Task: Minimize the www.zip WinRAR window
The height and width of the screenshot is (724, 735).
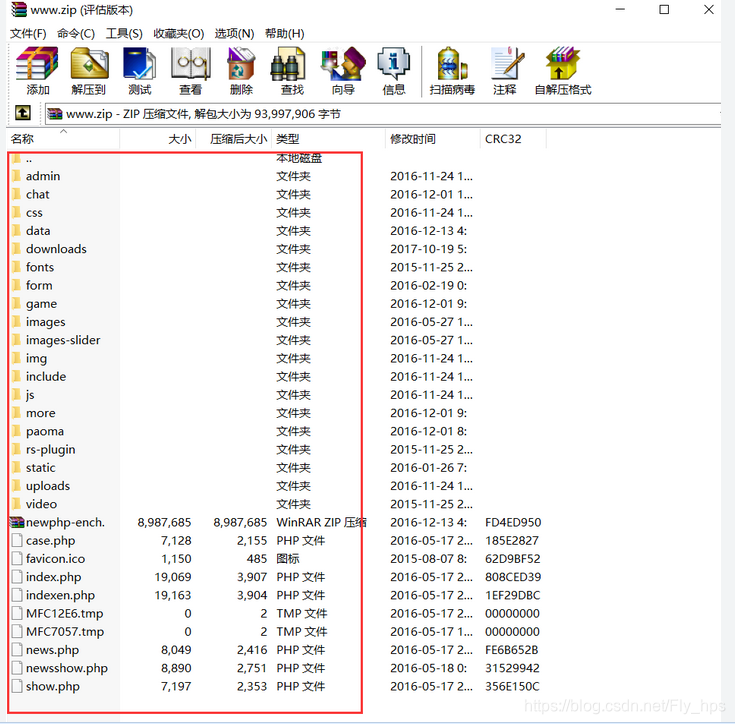Action: pos(620,9)
